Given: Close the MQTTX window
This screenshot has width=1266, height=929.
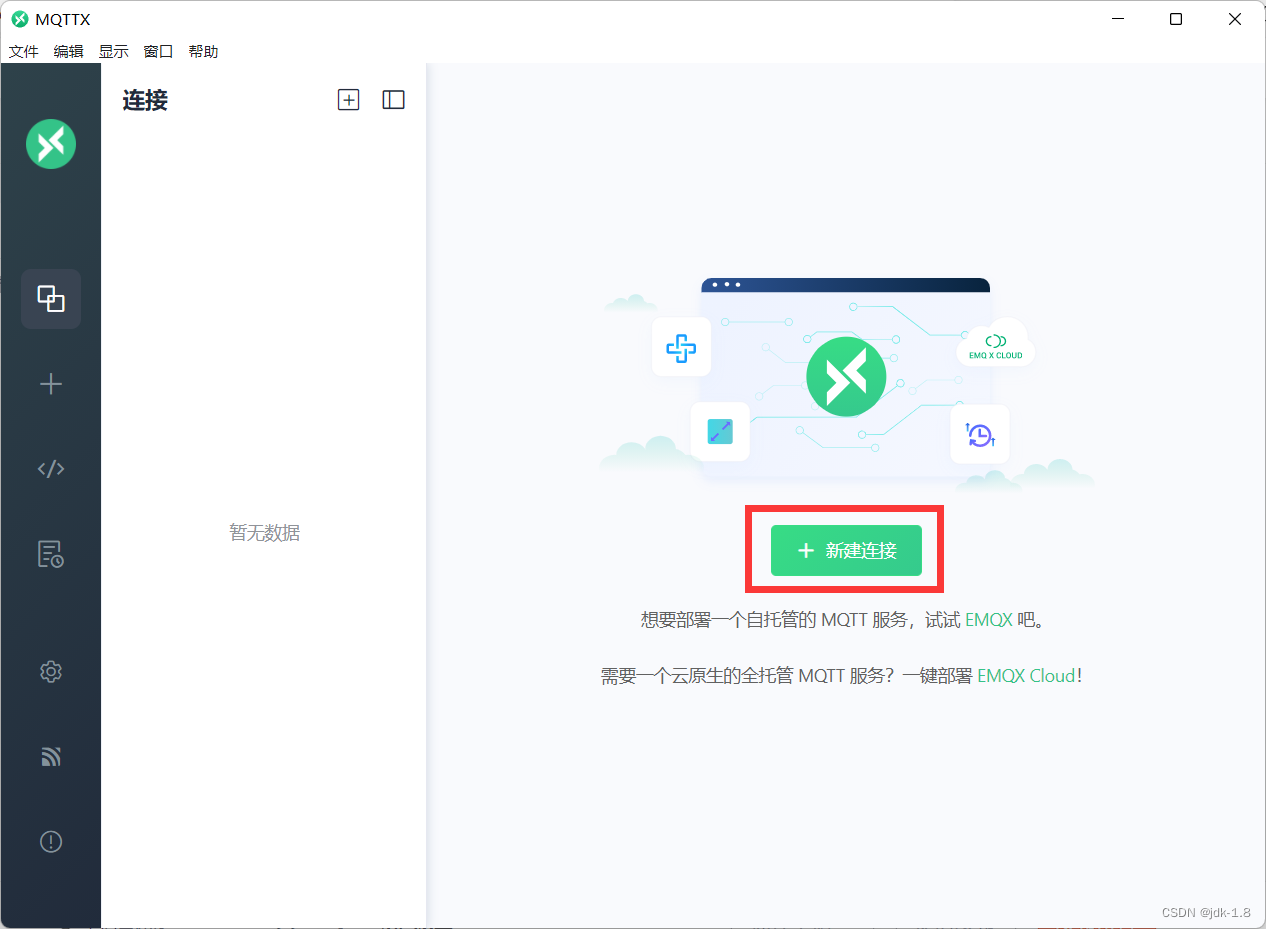Looking at the screenshot, I should tap(1235, 19).
